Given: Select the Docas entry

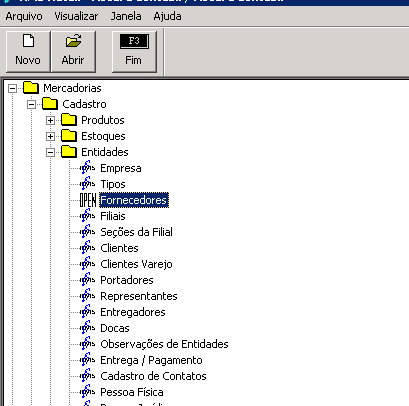Looking at the screenshot, I should coord(115,328).
